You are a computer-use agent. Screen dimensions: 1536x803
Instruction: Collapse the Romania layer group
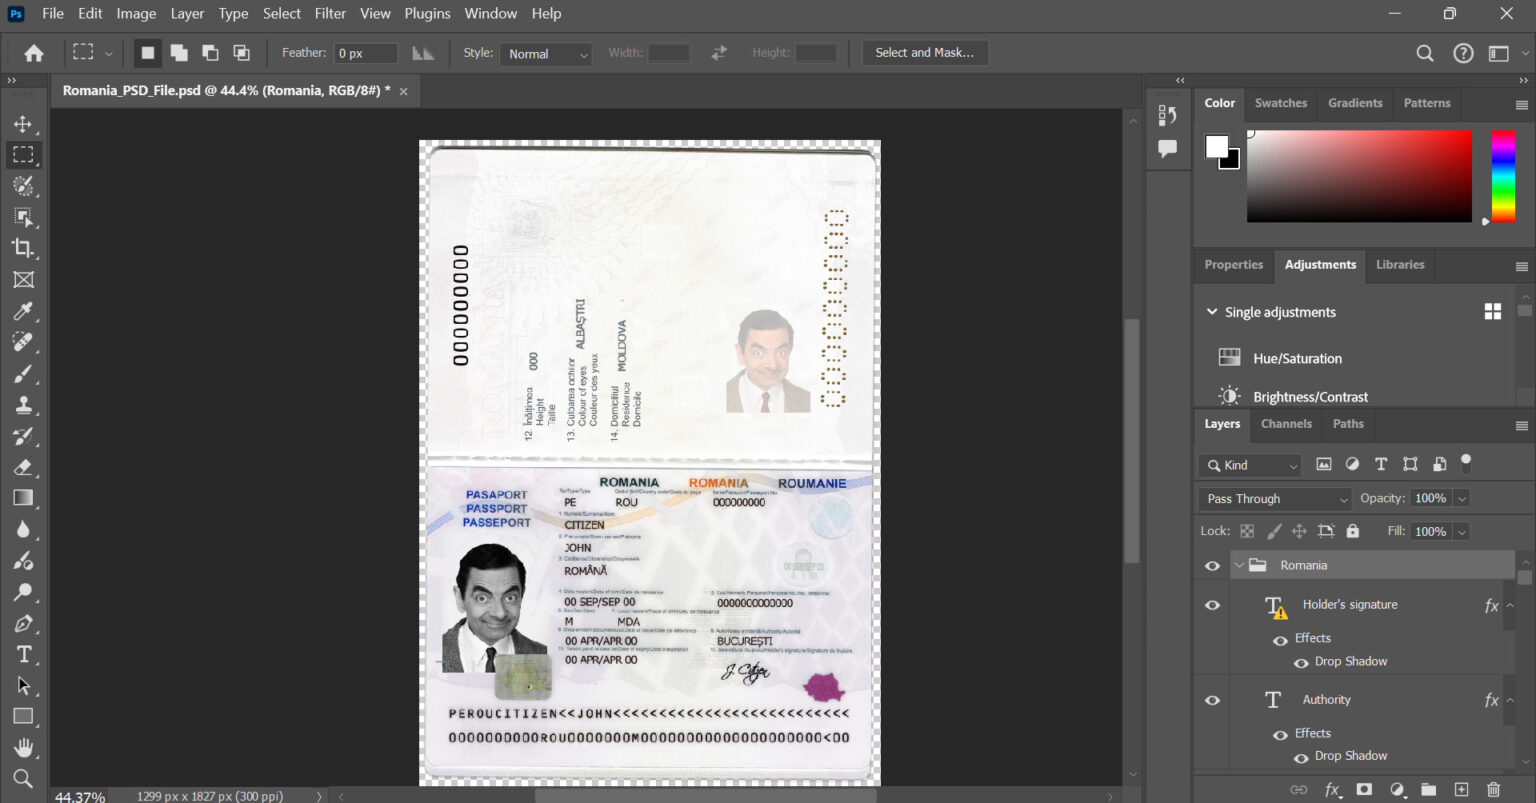point(1239,565)
